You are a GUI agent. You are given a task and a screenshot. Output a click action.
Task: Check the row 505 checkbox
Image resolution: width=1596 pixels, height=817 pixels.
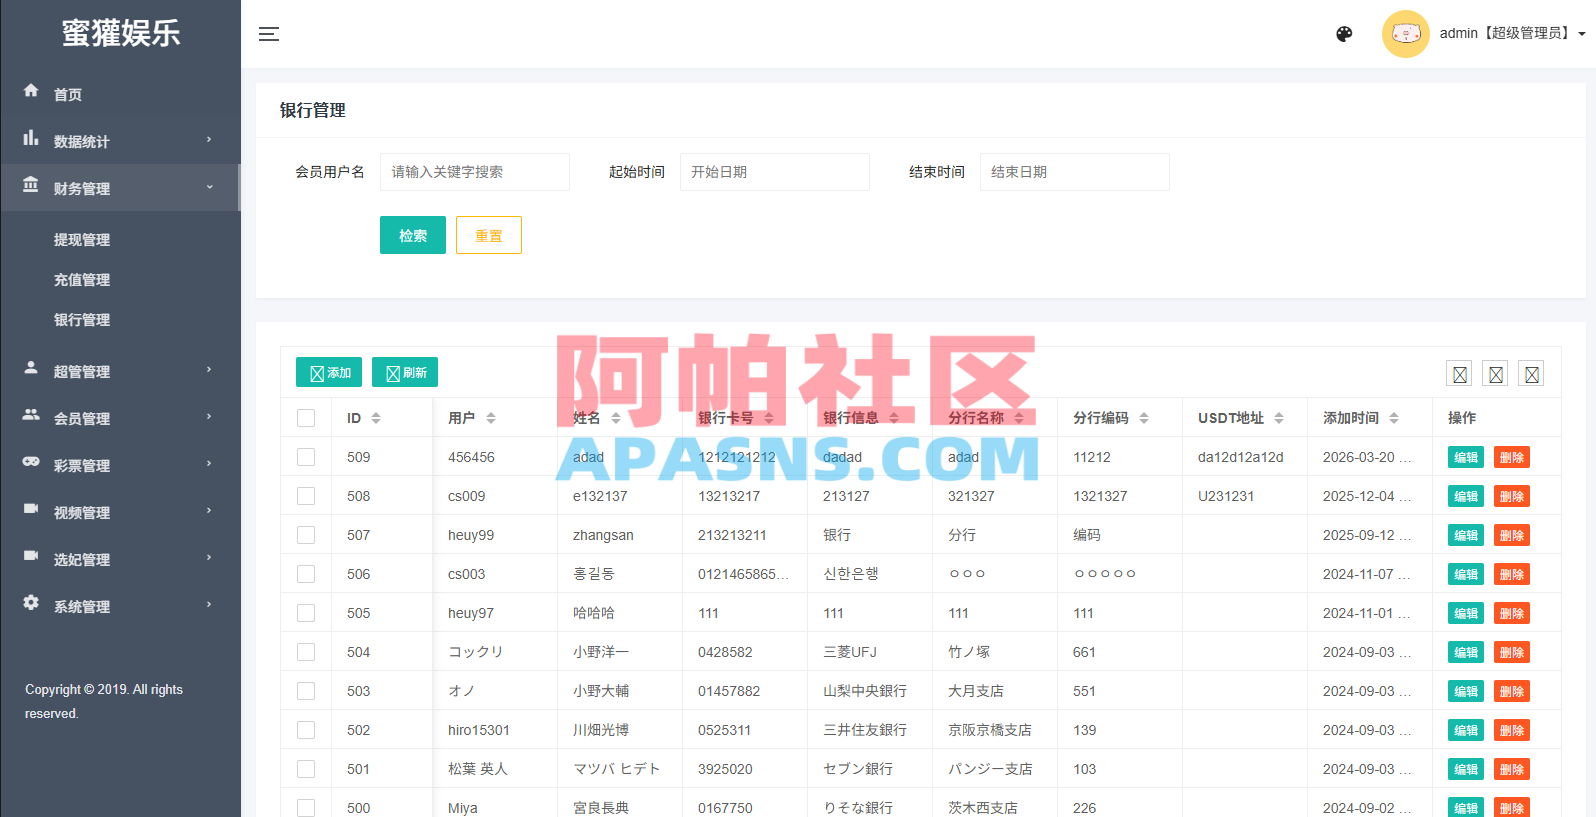306,613
